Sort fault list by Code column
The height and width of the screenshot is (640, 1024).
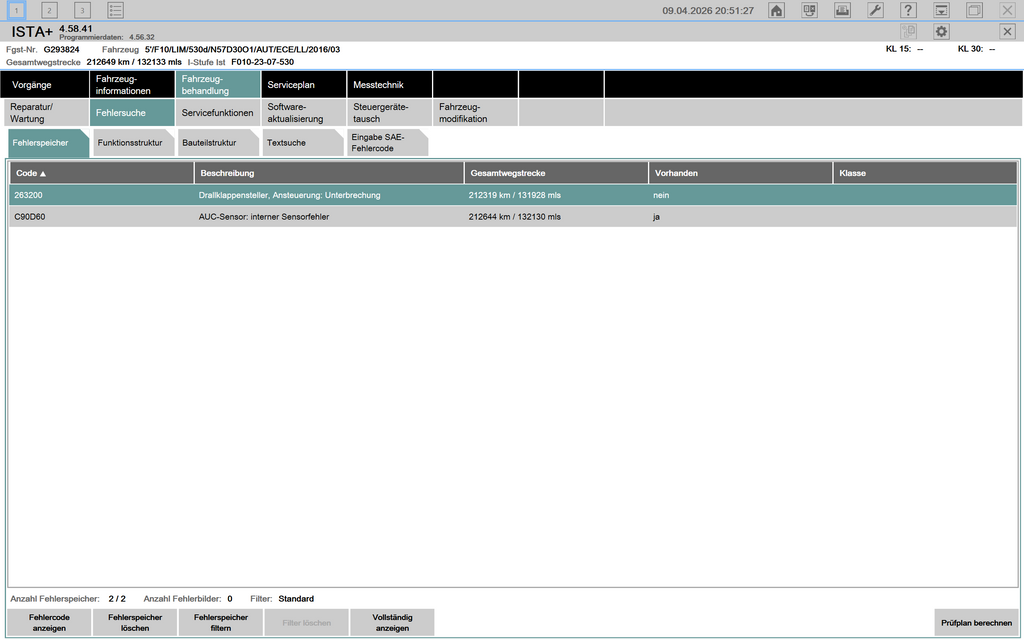[x=100, y=173]
